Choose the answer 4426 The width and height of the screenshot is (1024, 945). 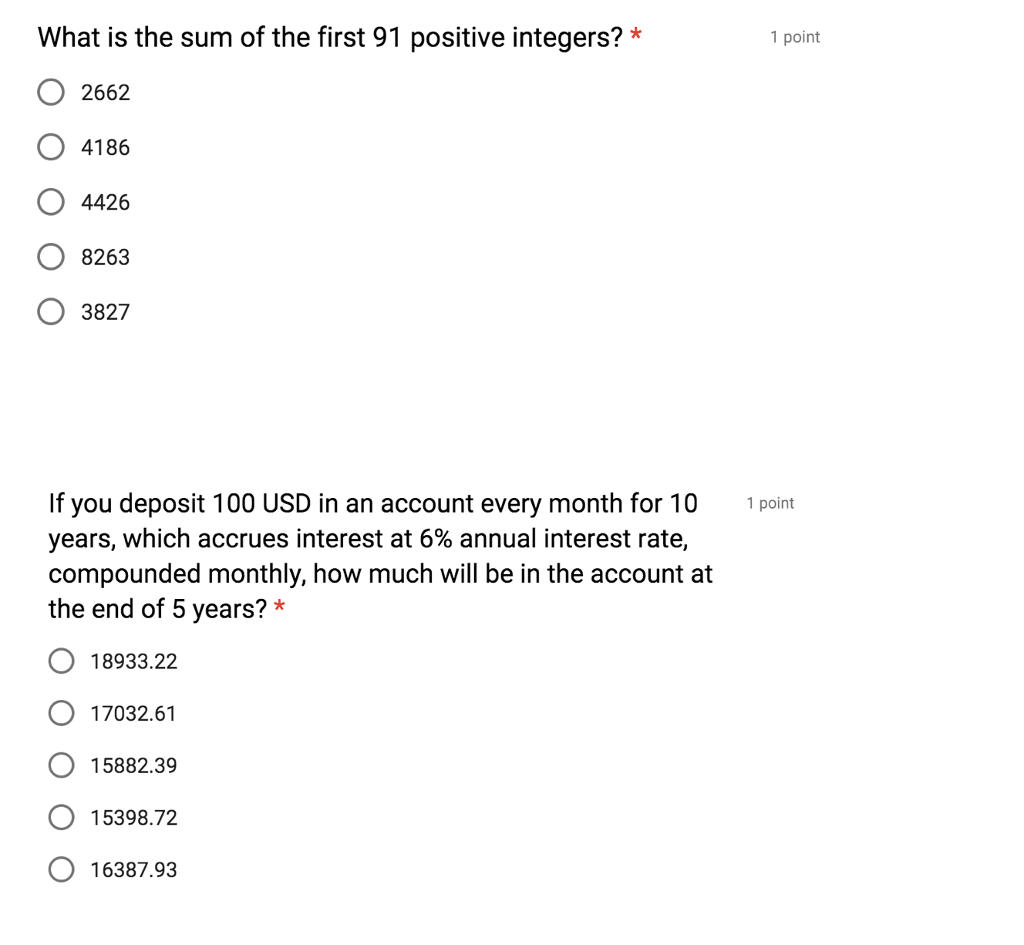click(51, 202)
